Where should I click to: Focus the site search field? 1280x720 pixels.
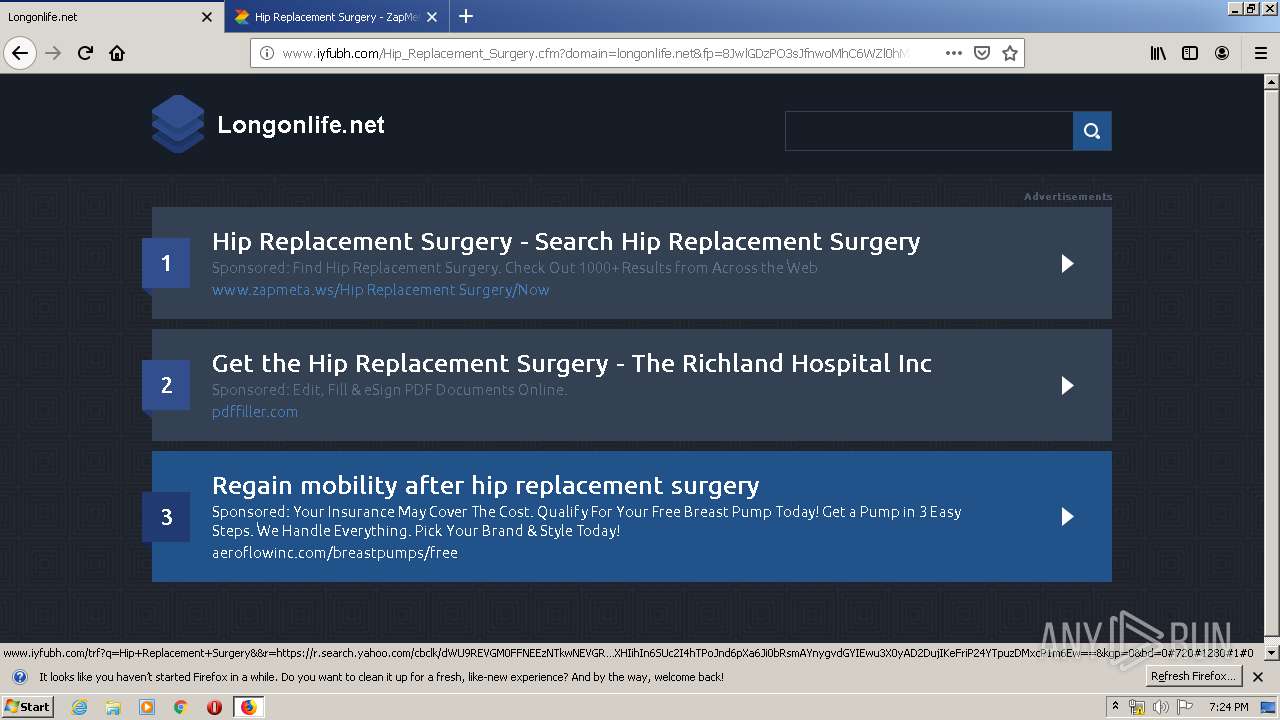click(929, 131)
